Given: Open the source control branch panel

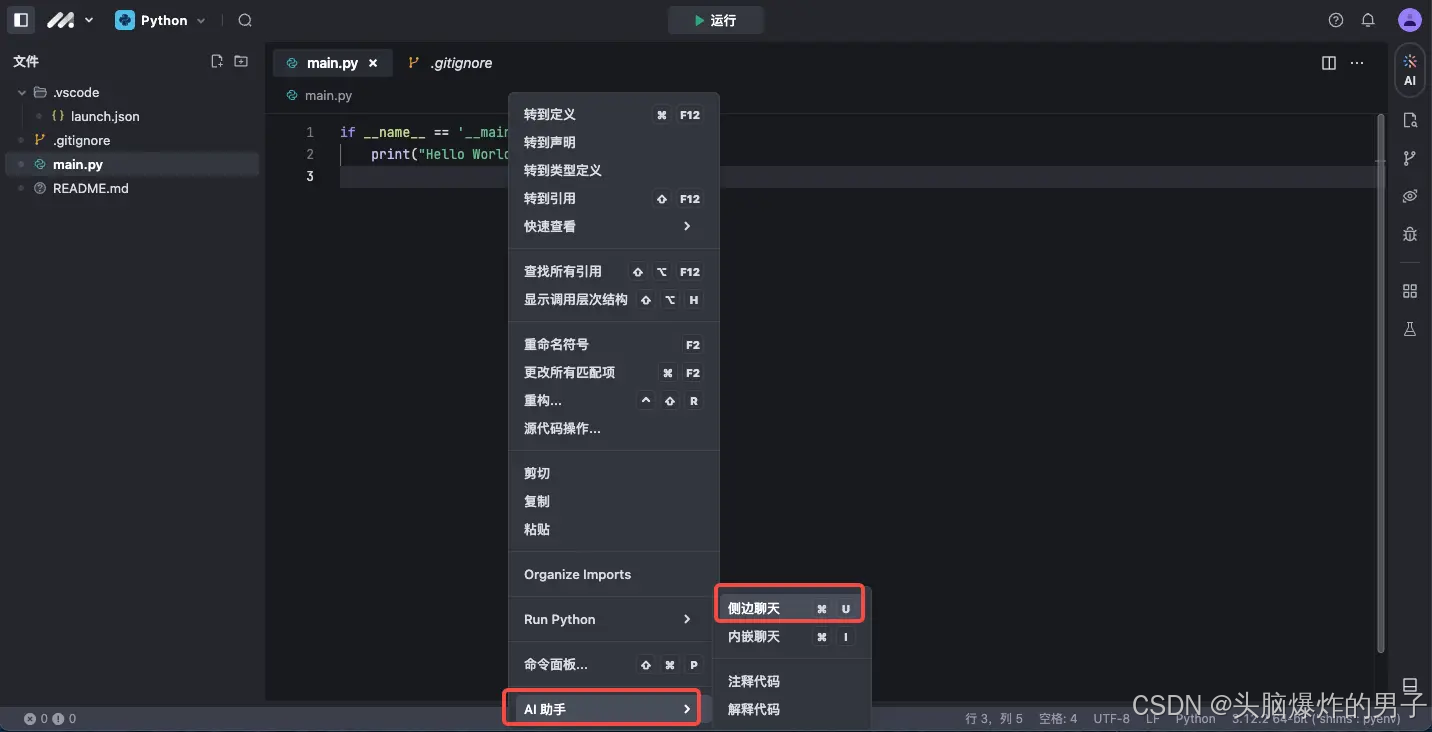Looking at the screenshot, I should [x=1409, y=158].
